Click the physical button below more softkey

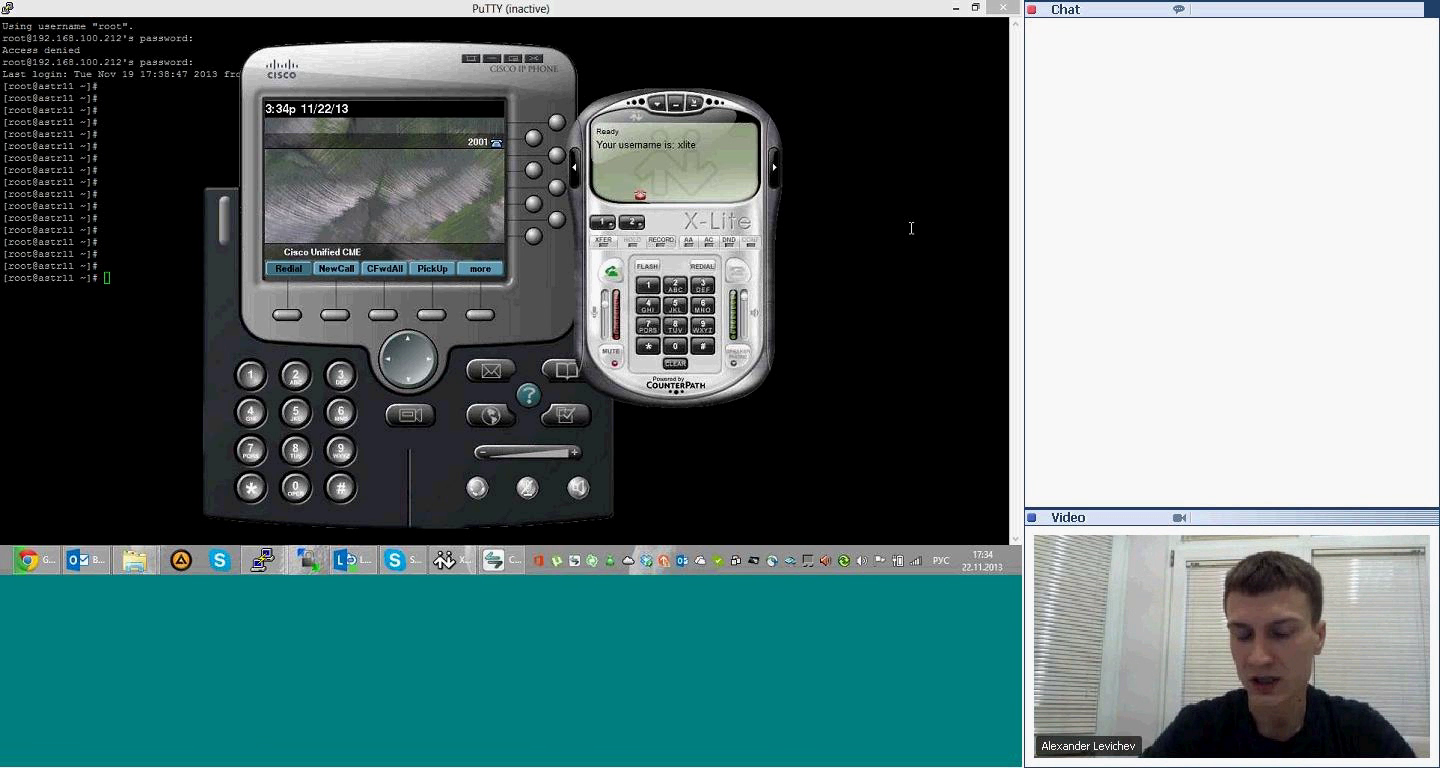(480, 315)
